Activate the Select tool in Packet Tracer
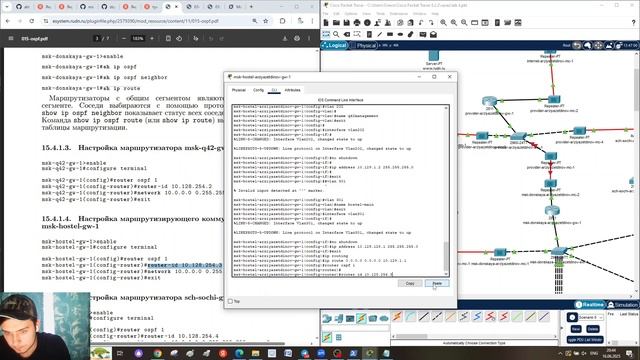The width and height of the screenshot is (640, 360). click(326, 34)
